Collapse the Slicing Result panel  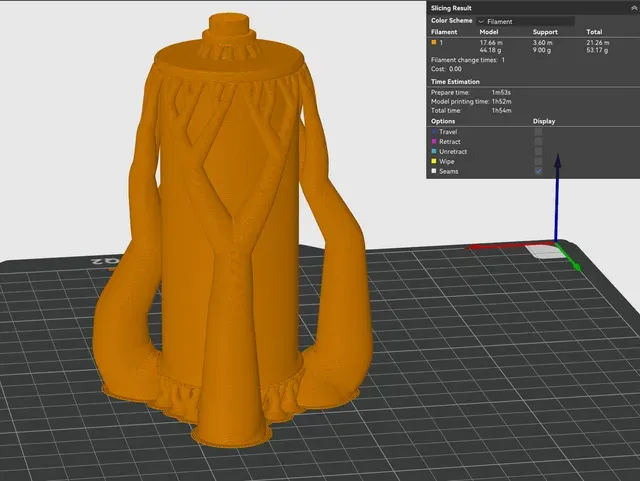tap(636, 8)
